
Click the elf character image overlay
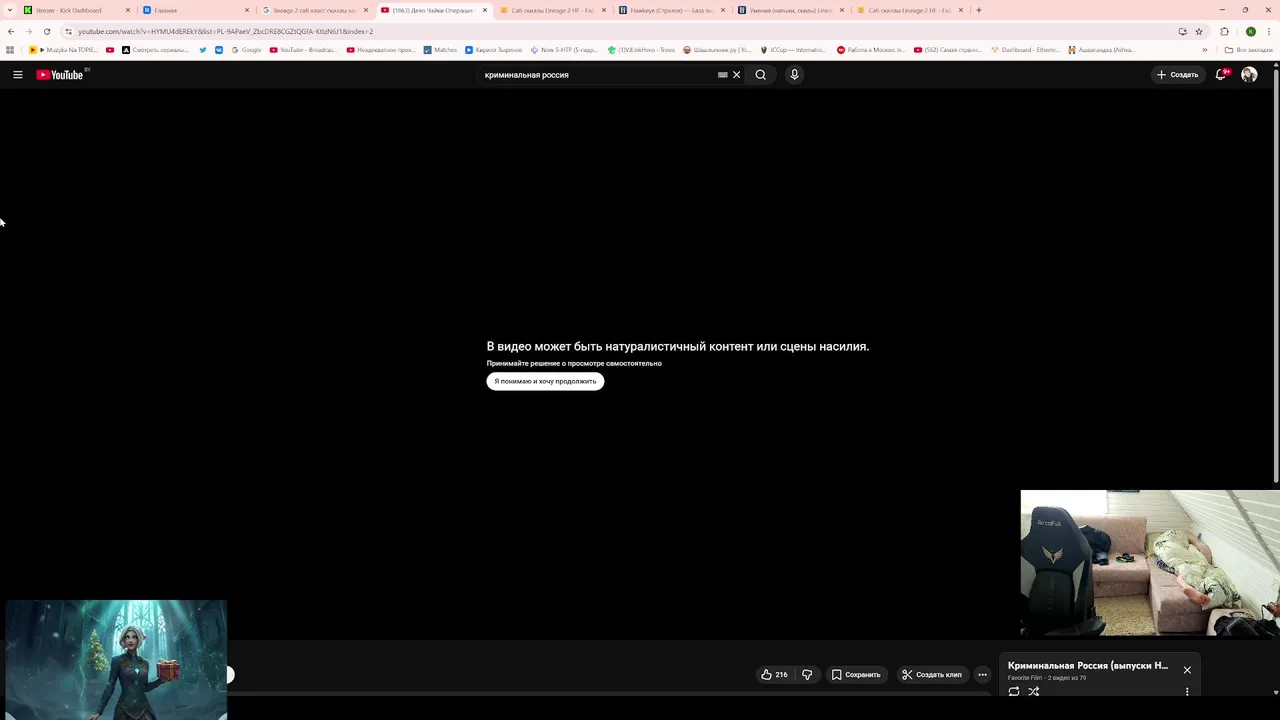pyautogui.click(x=116, y=660)
